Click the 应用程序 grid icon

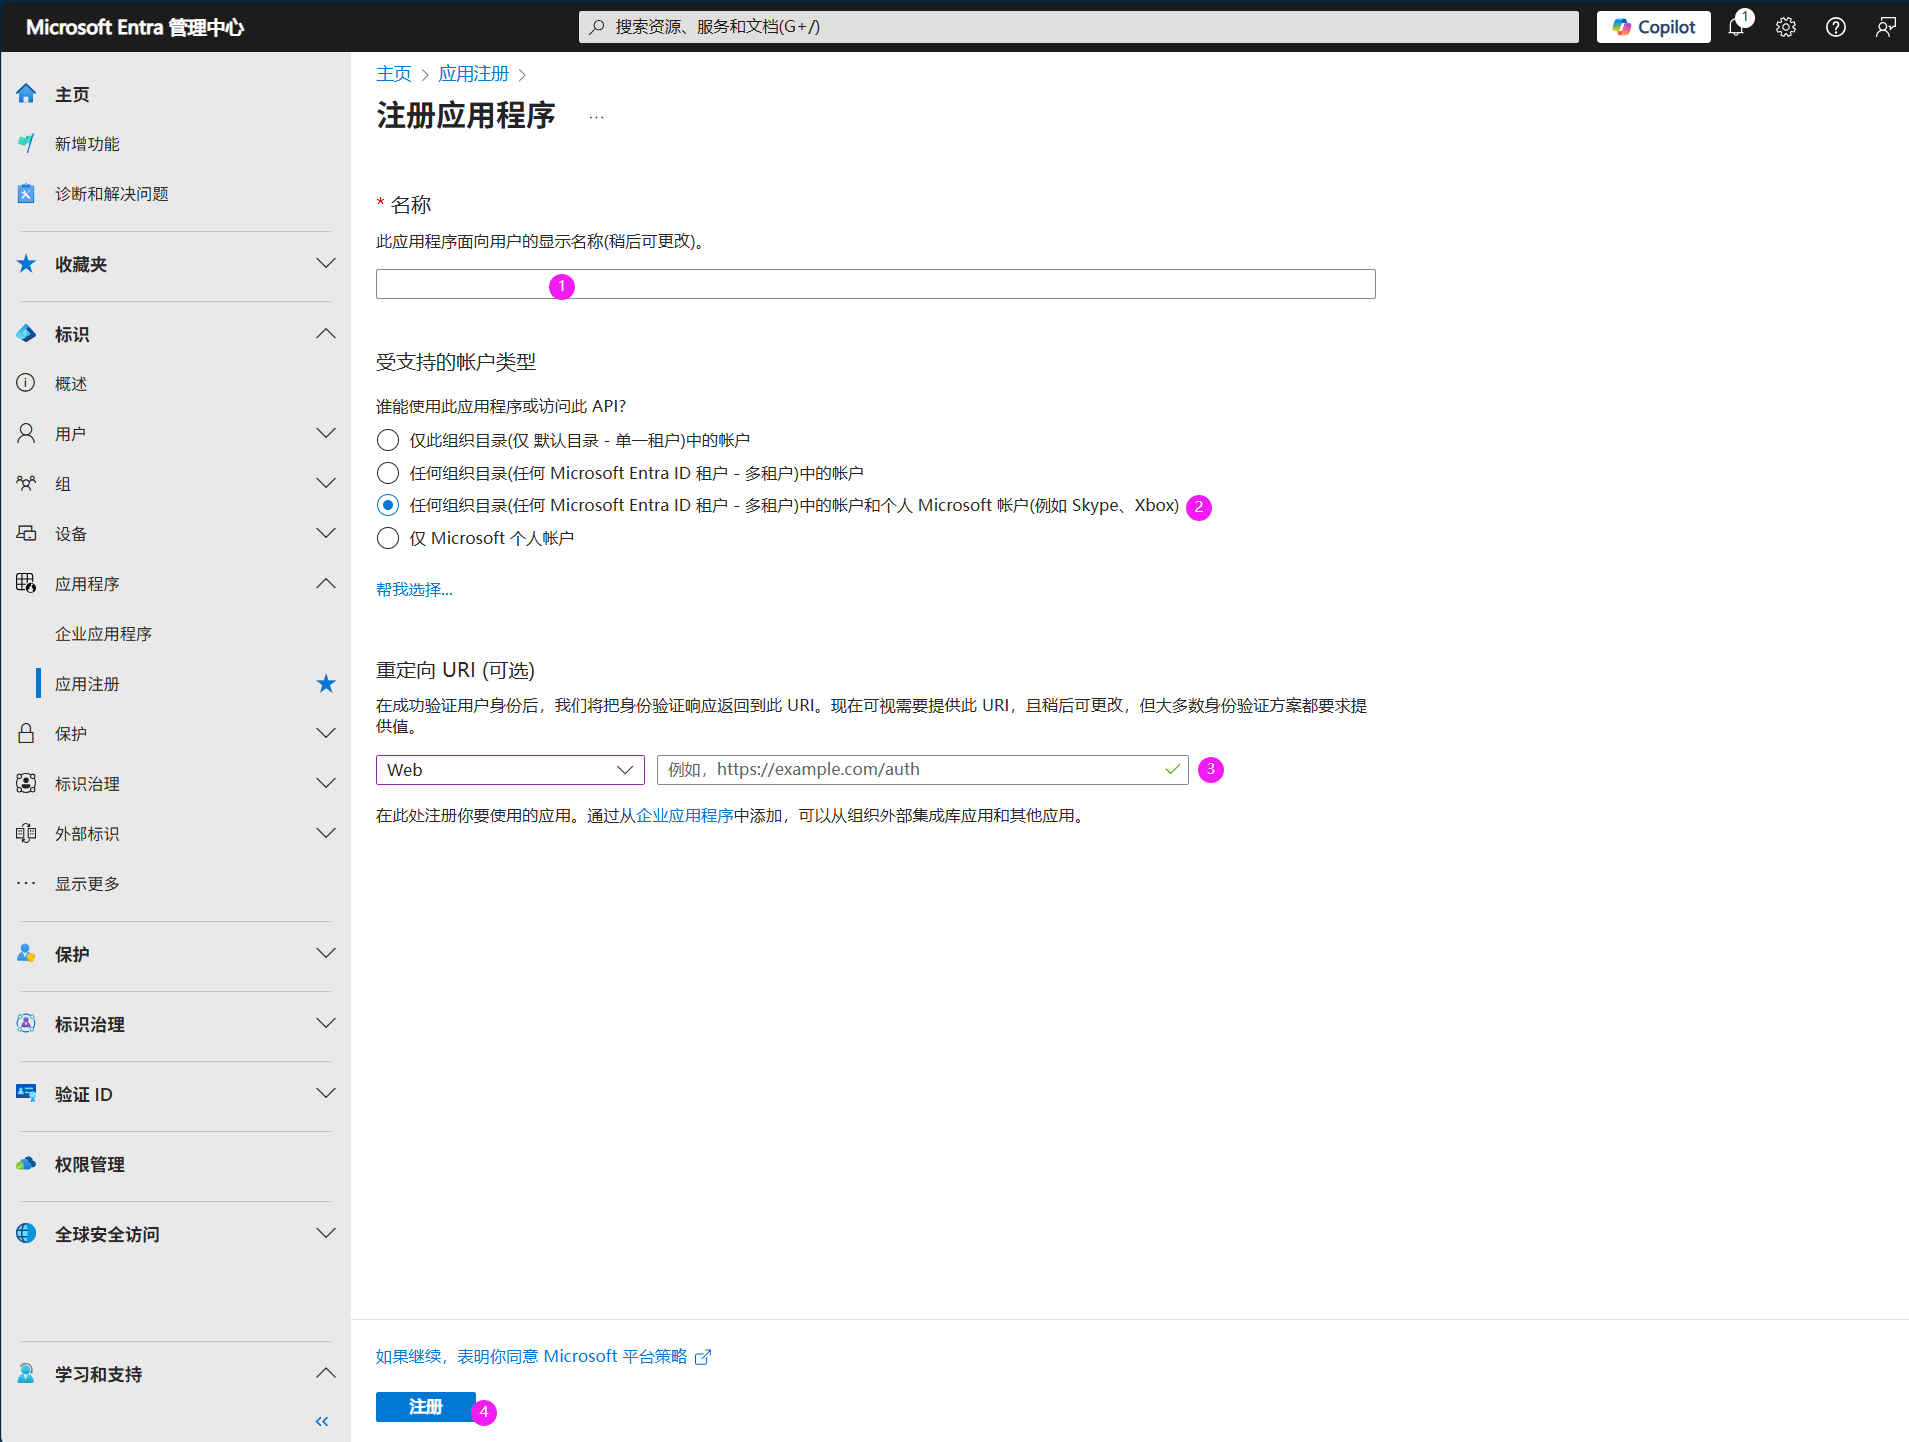[x=26, y=584]
